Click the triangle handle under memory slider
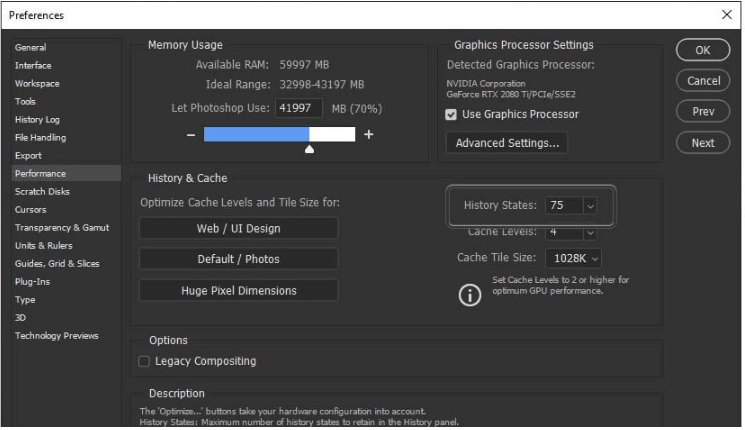Screen dimensions: 745x430 (x=310, y=150)
